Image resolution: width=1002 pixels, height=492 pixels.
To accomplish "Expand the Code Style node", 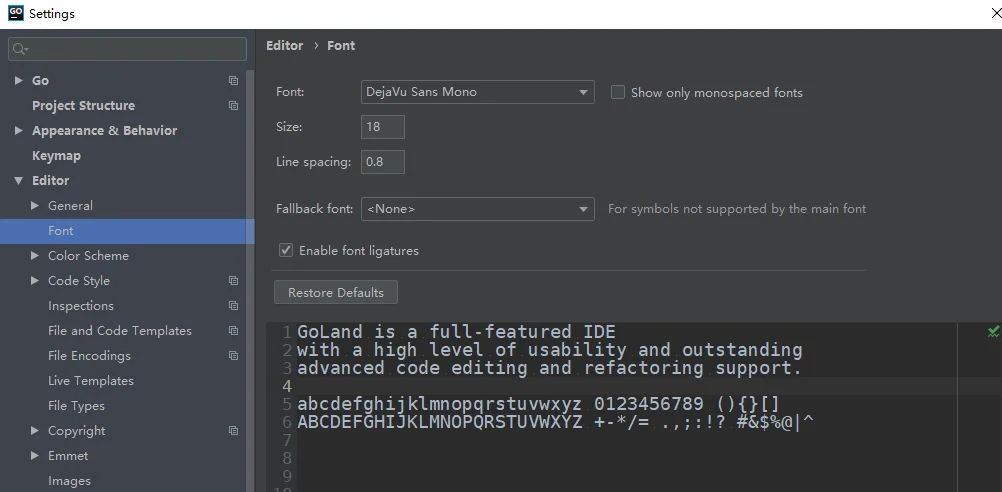I will 35,281.
